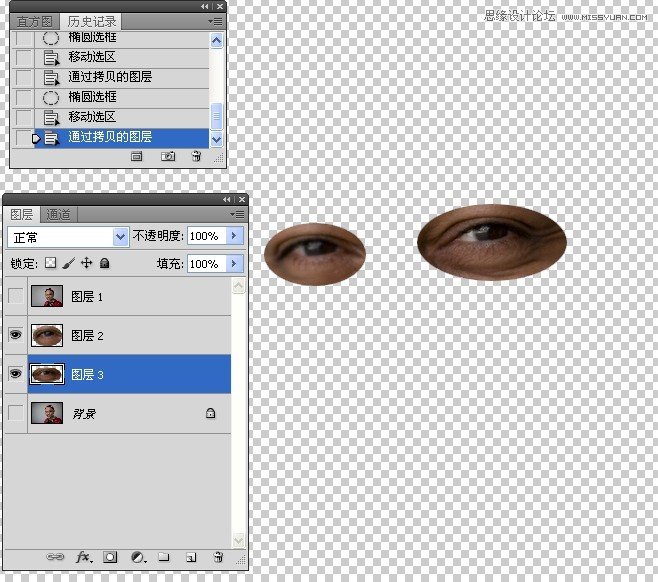Click the fill 100% input field
658x582 pixels.
(207, 264)
